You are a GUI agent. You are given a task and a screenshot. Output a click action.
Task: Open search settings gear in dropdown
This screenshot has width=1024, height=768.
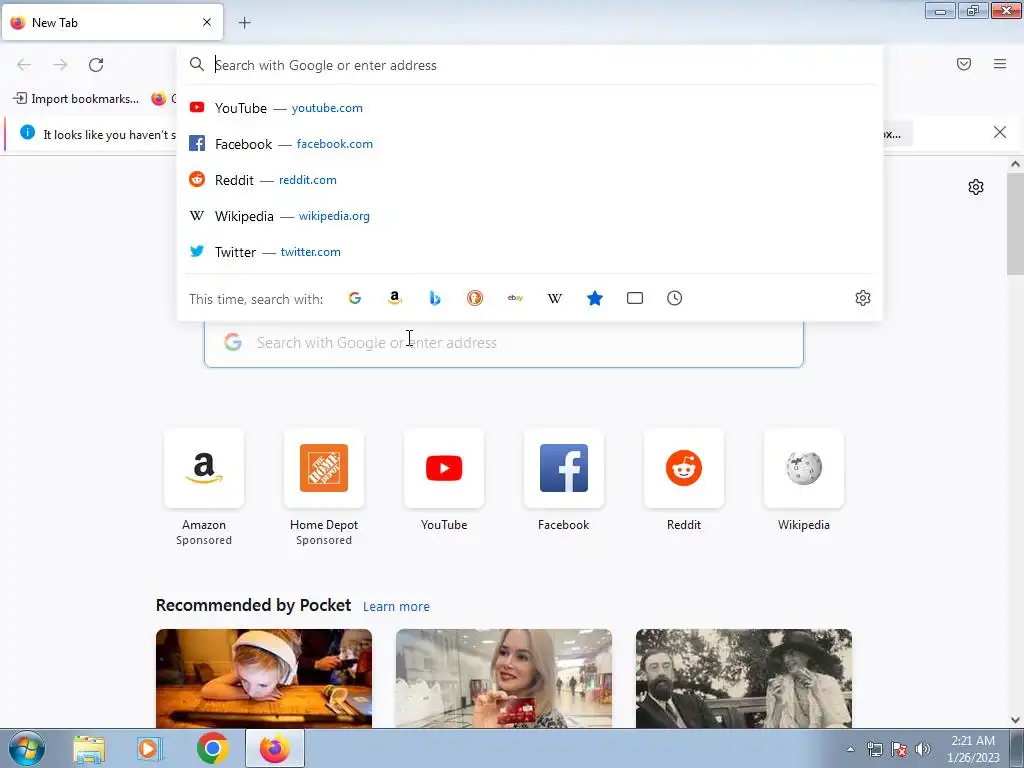coord(863,298)
